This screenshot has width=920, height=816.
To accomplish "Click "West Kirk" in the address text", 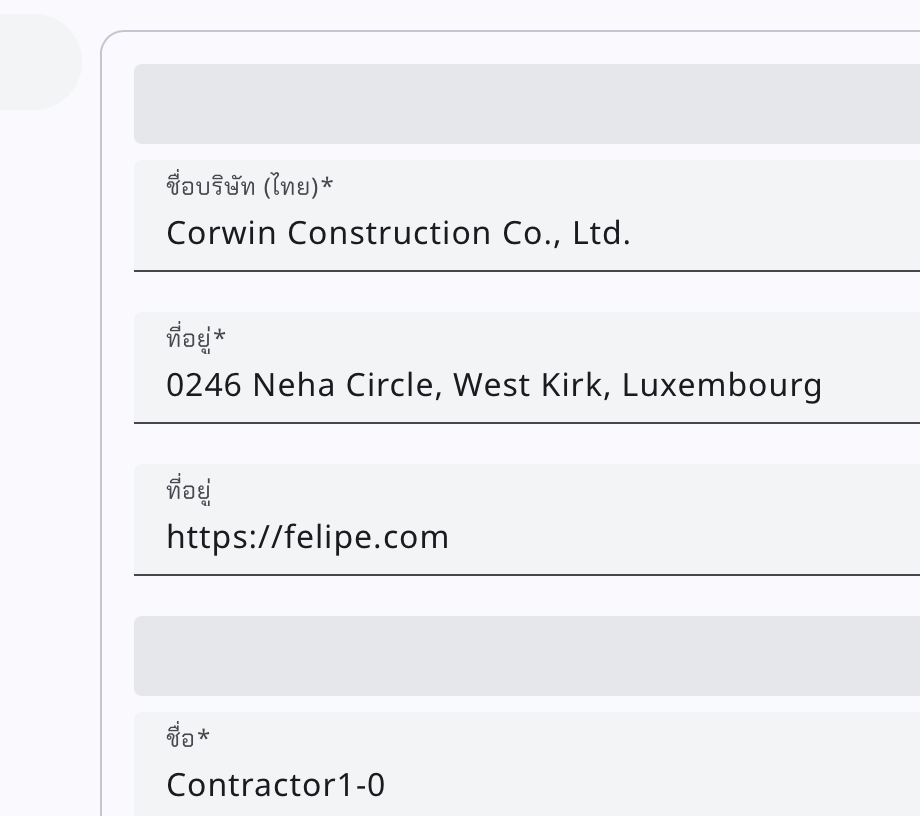I will [x=530, y=385].
